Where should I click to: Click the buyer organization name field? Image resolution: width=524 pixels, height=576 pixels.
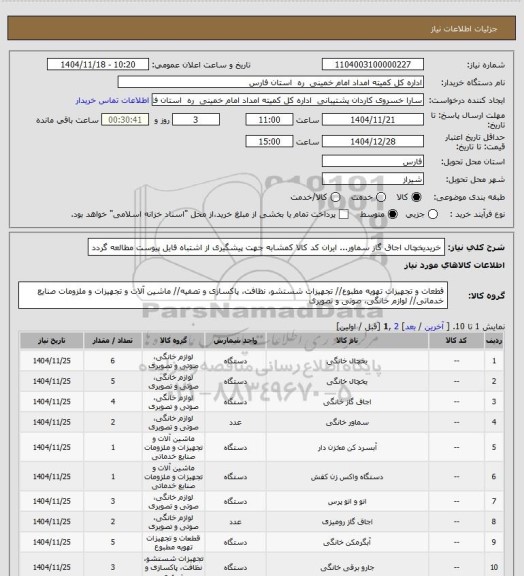[x=270, y=82]
